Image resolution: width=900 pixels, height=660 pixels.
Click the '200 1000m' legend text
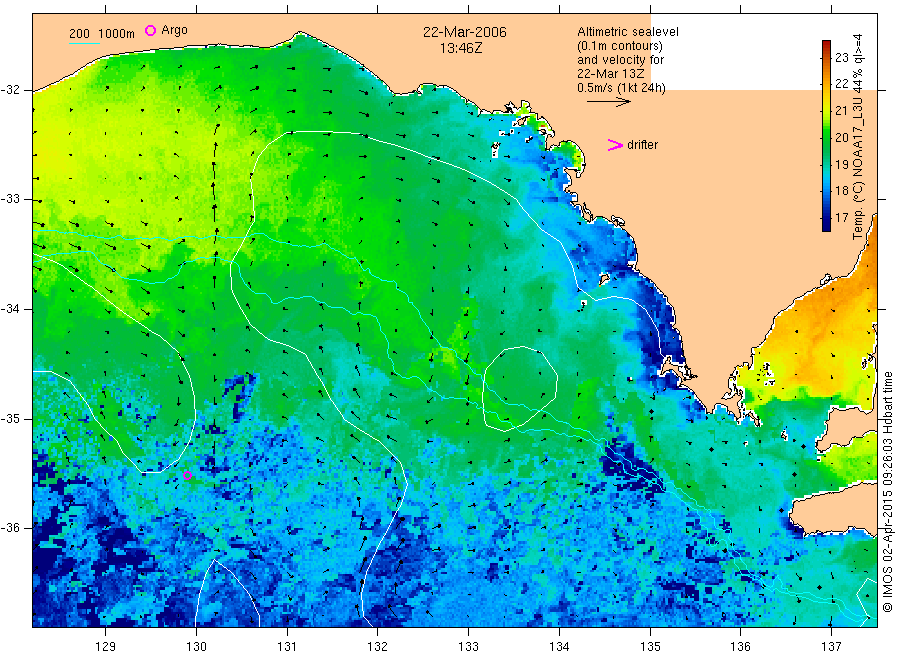click(x=102, y=34)
